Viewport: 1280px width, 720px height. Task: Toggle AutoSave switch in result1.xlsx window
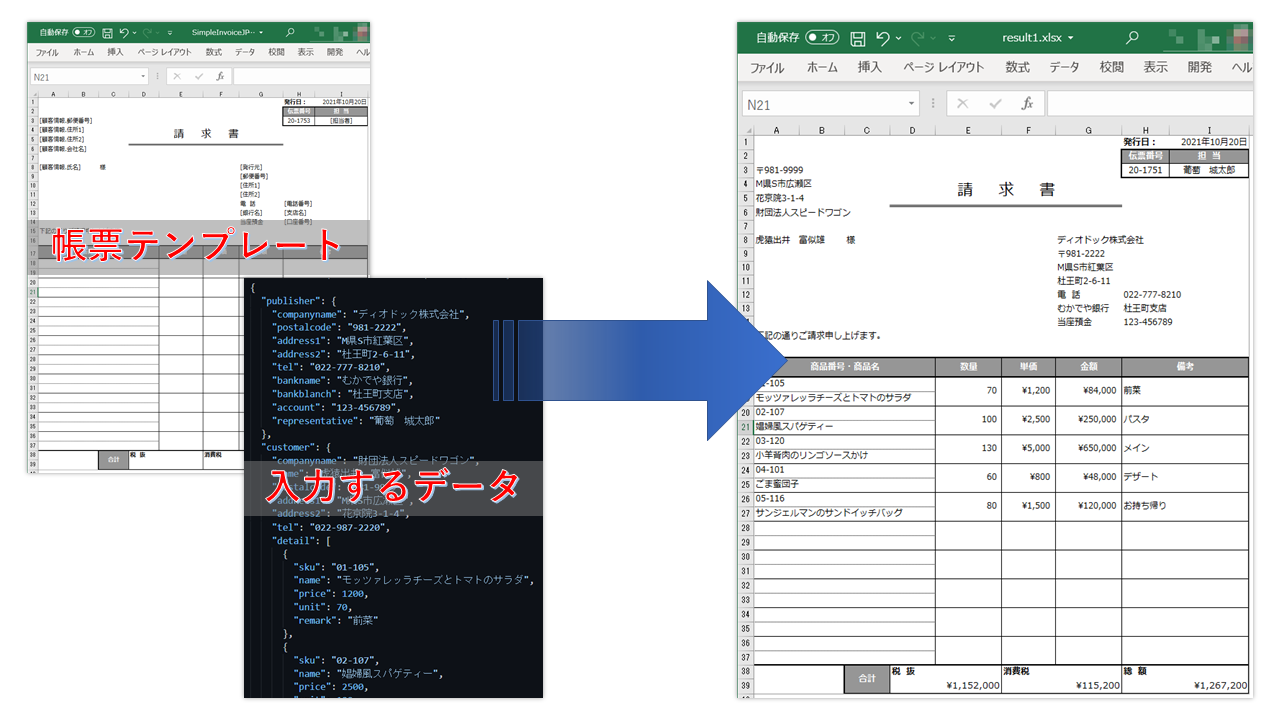[x=823, y=38]
